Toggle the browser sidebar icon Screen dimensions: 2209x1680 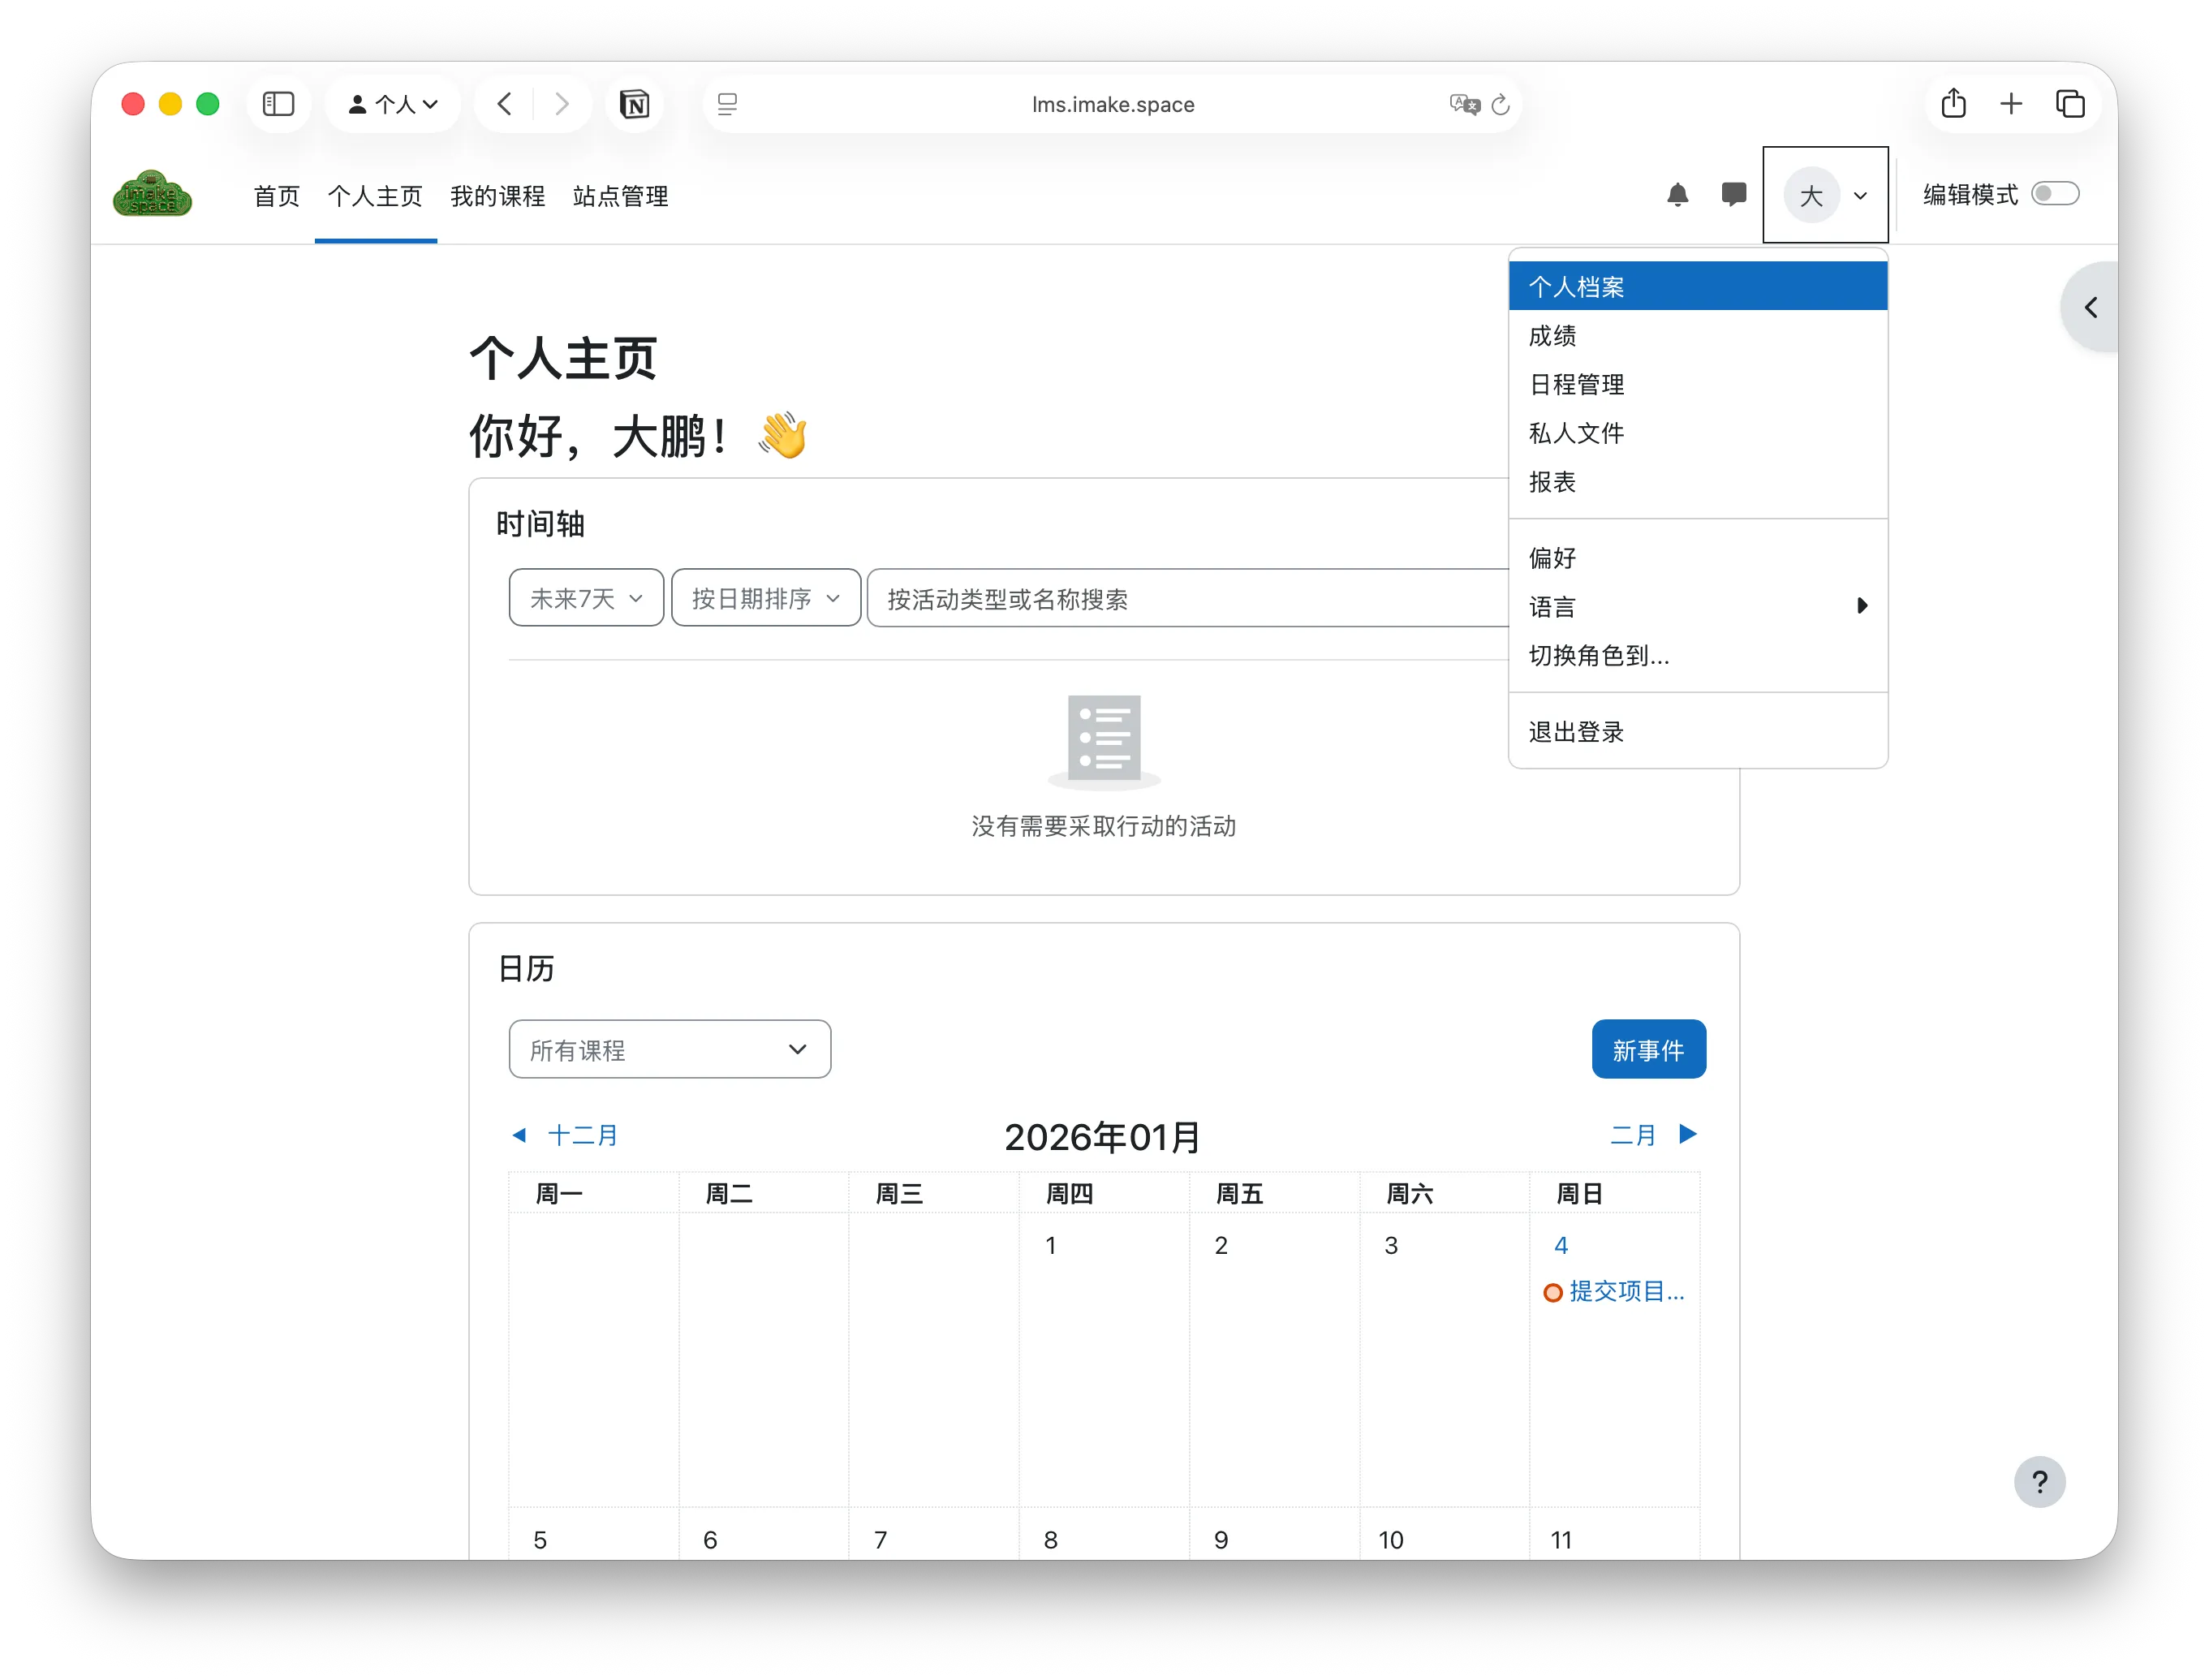(279, 103)
